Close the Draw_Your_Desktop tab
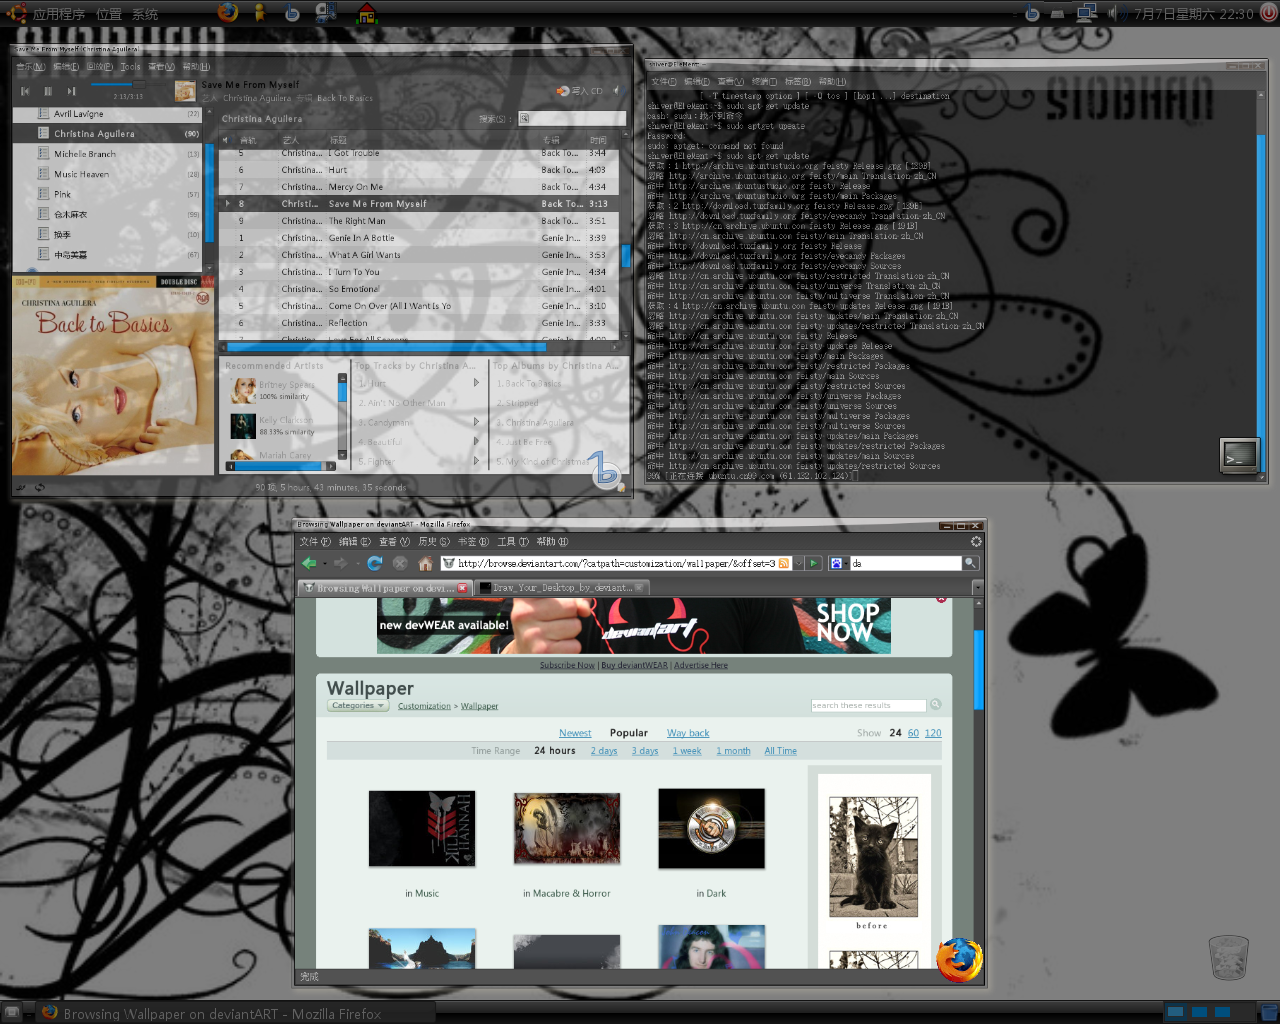Screen dimensions: 1280x1024 (640, 588)
